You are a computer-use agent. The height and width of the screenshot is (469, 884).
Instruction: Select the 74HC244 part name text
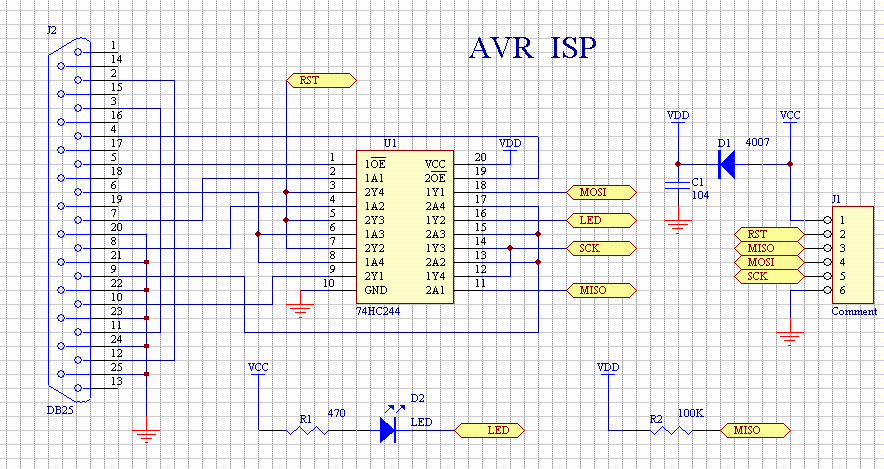tap(377, 312)
